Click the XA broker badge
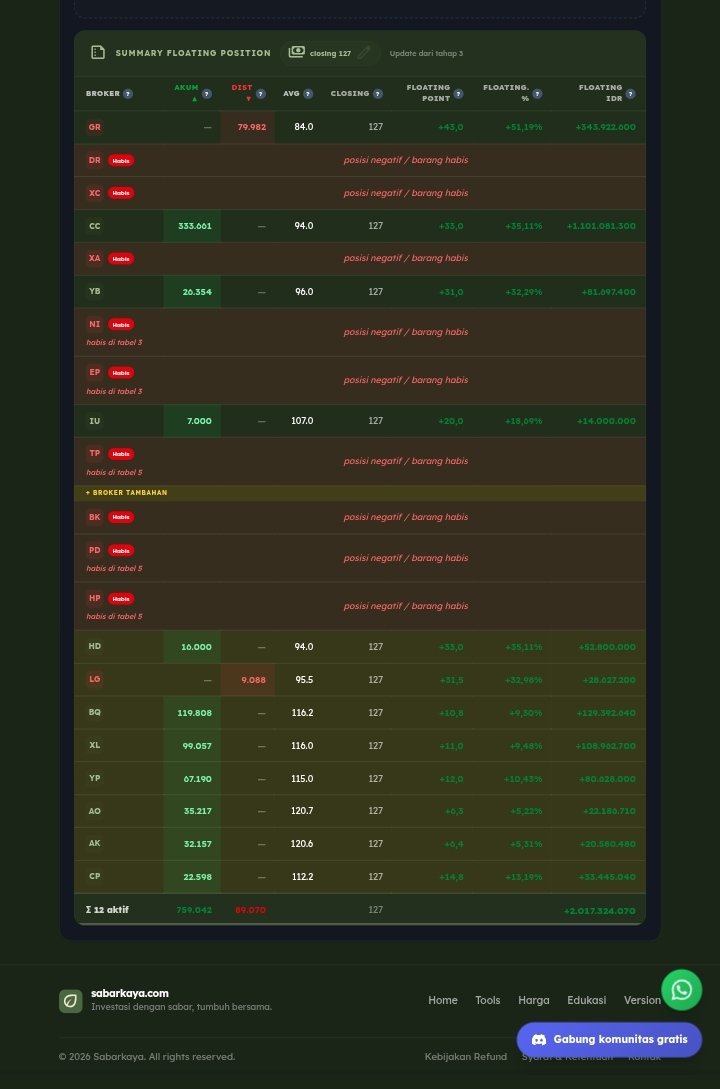The image size is (720, 1089). tap(94, 258)
